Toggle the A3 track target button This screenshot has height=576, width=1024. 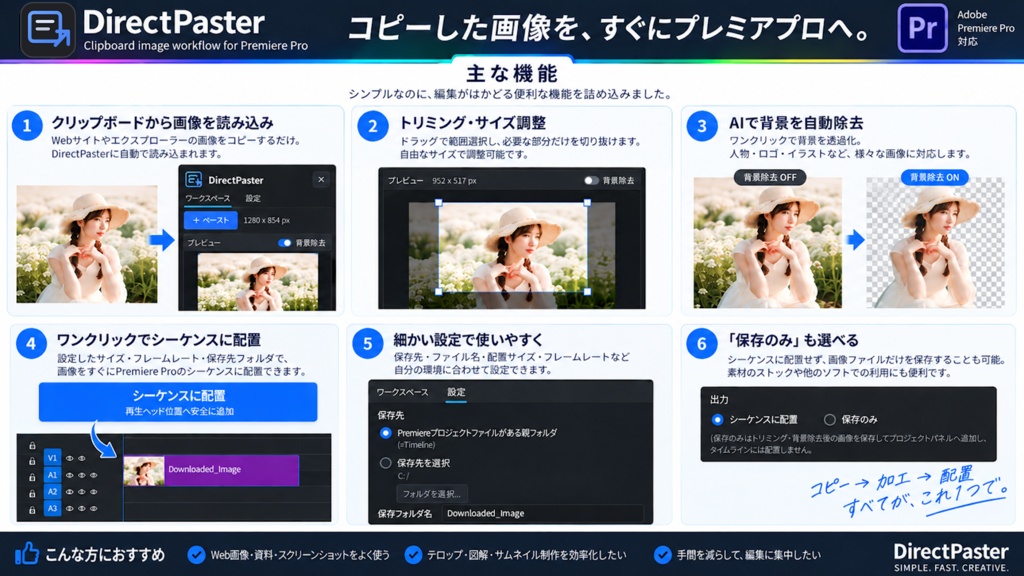pyautogui.click(x=52, y=508)
